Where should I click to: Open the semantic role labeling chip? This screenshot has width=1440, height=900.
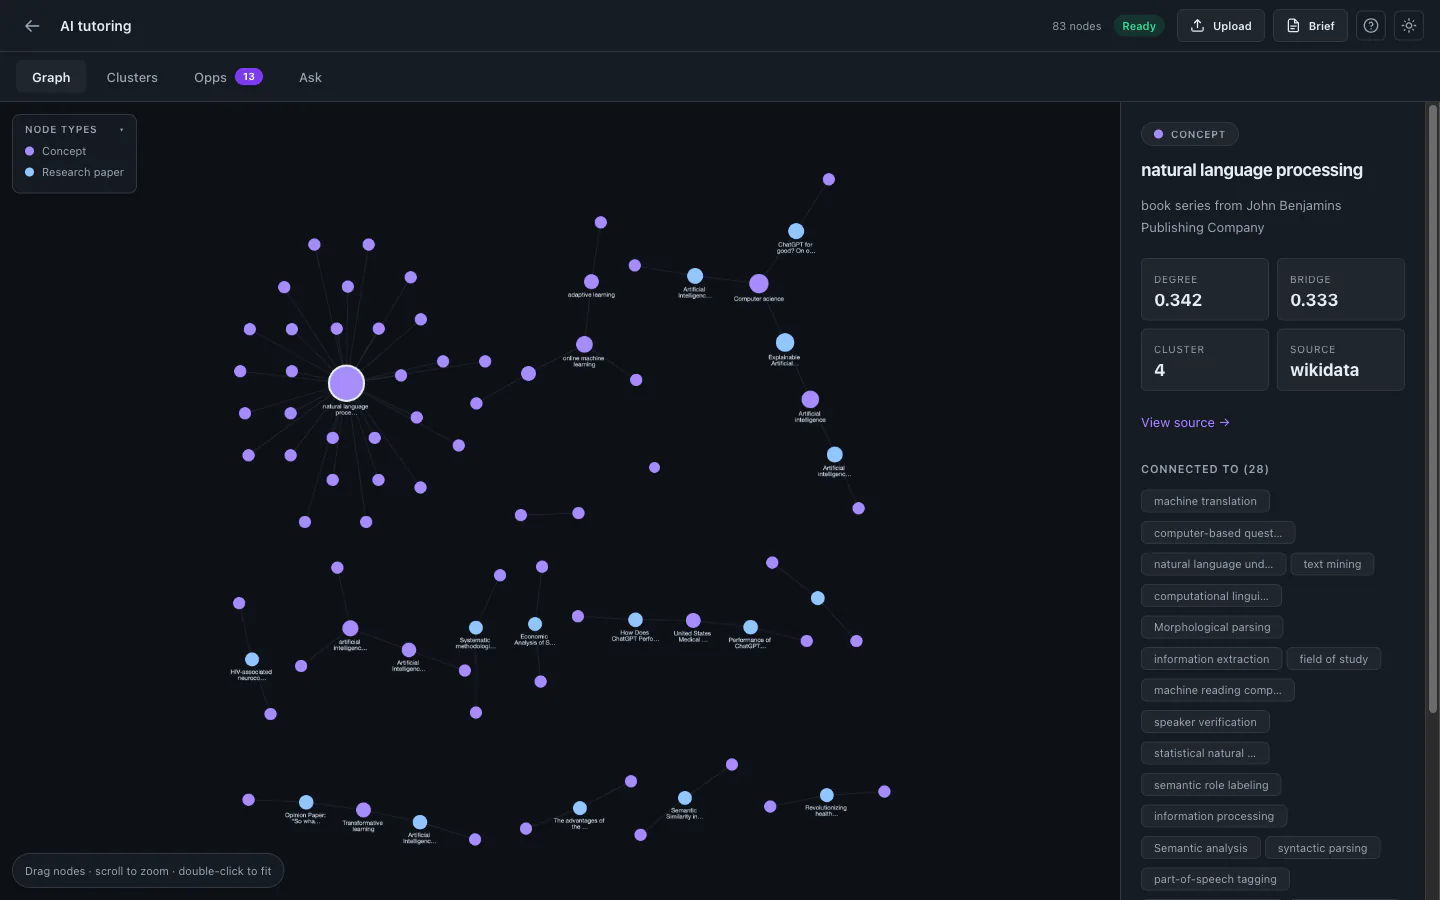(1211, 785)
